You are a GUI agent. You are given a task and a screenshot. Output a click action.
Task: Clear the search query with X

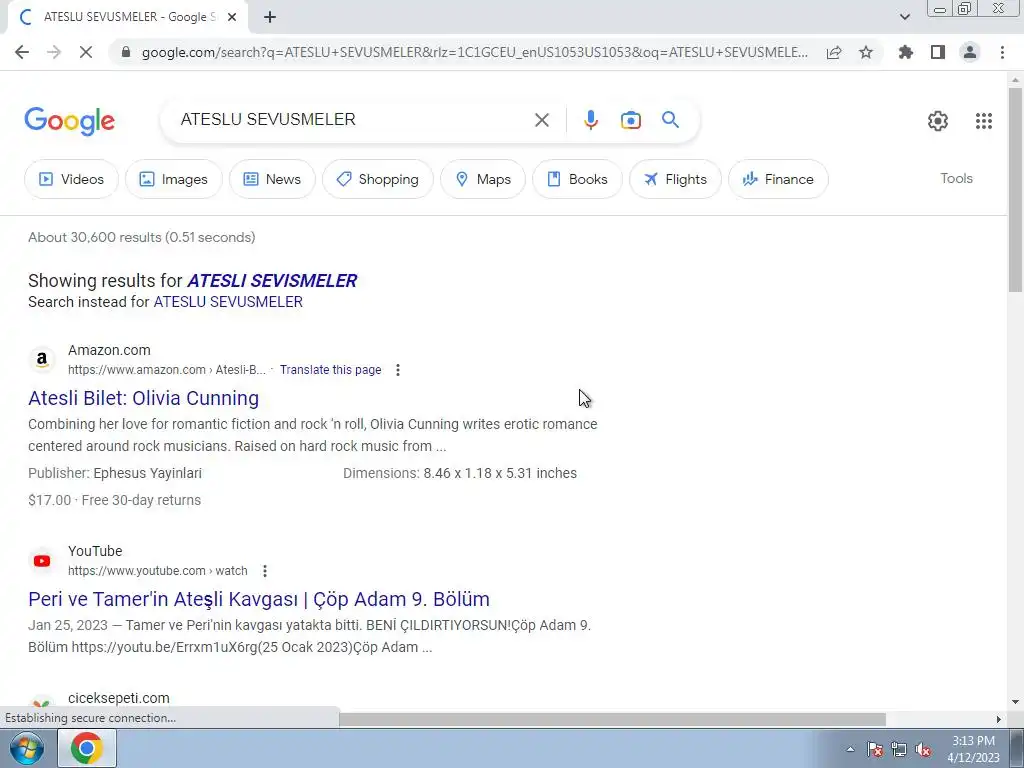coord(542,120)
